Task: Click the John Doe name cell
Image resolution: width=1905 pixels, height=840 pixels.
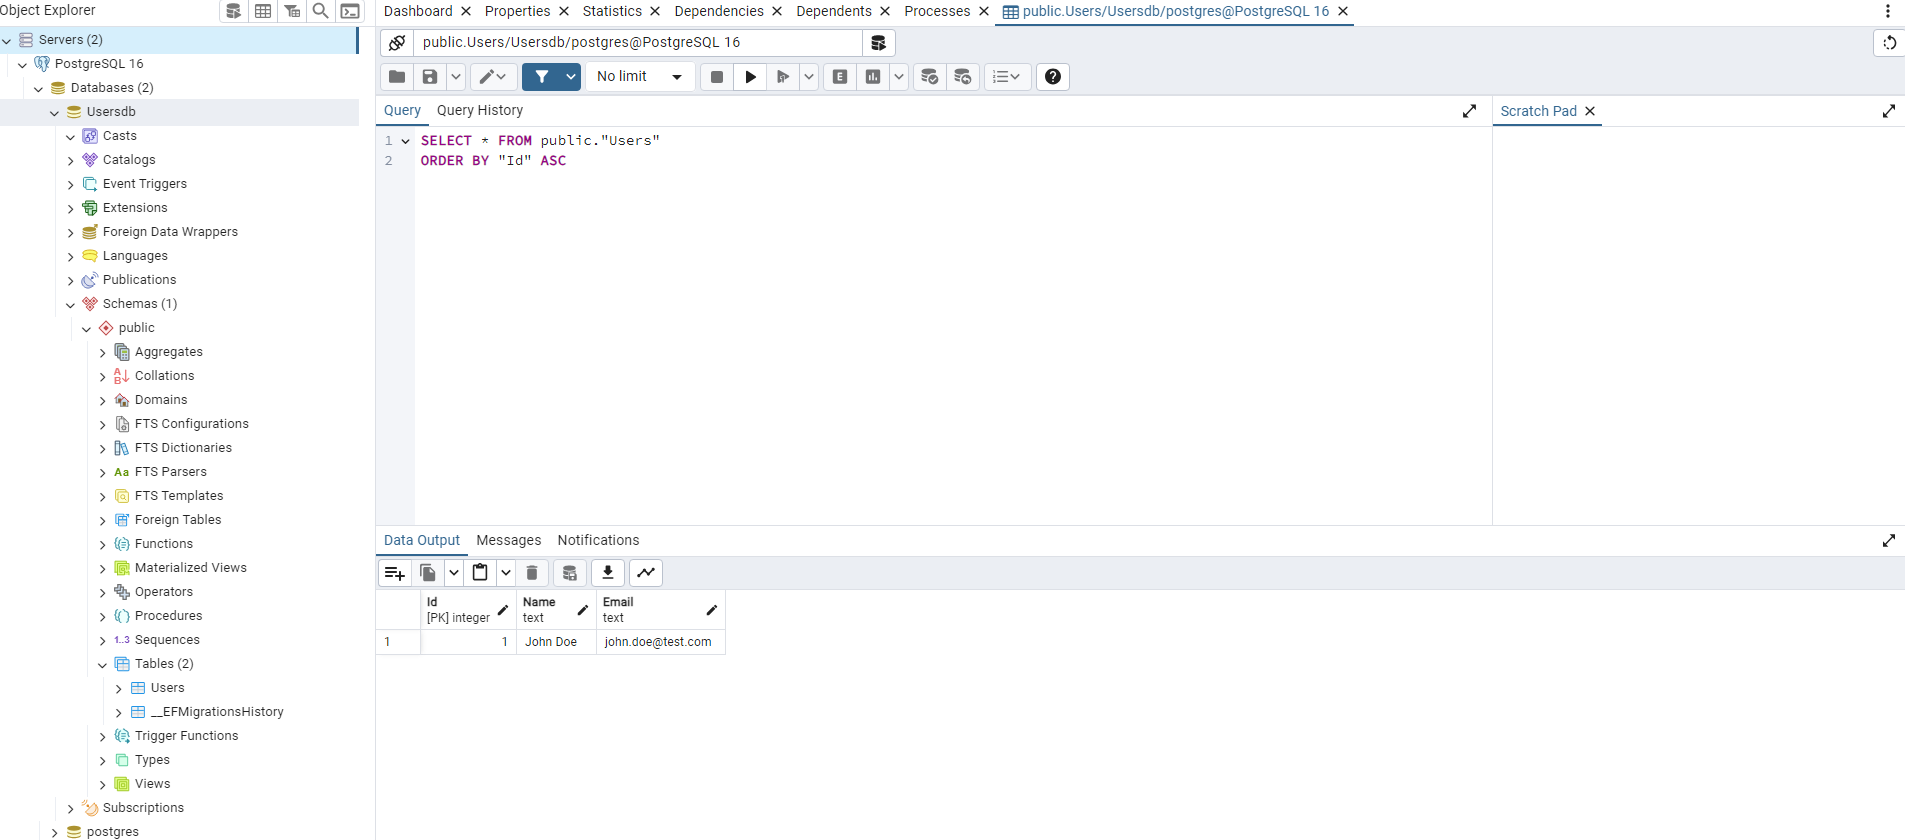Action: click(556, 642)
